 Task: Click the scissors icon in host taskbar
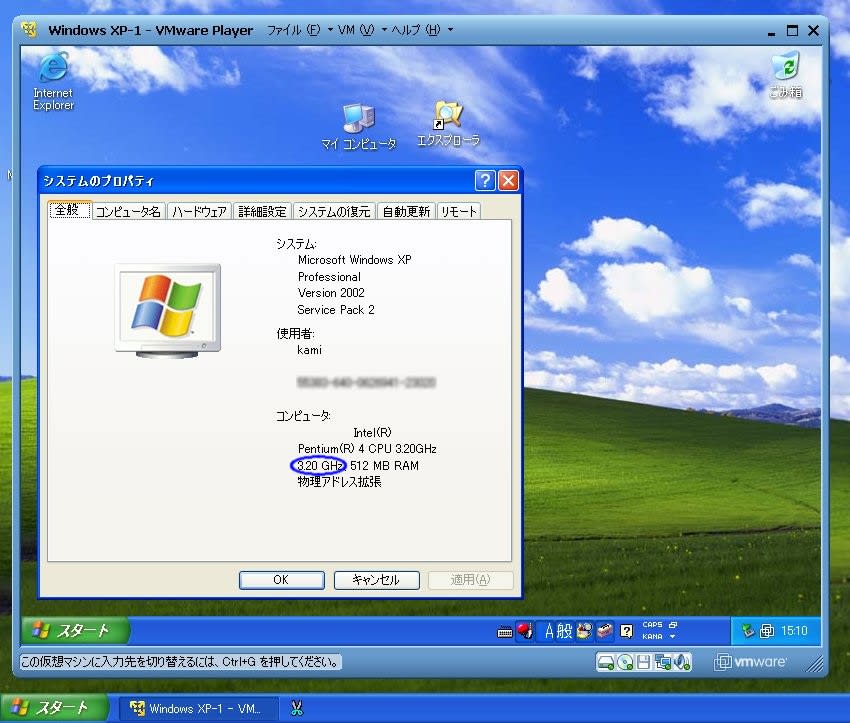296,708
